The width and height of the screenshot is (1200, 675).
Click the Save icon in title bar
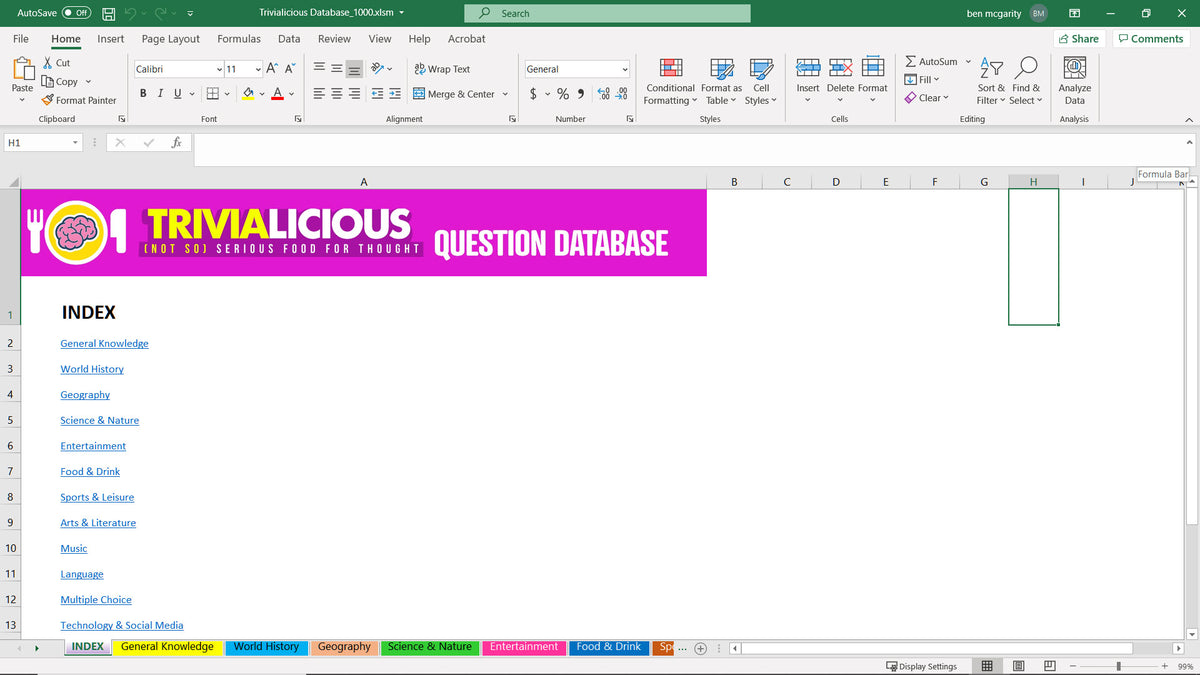click(x=108, y=13)
